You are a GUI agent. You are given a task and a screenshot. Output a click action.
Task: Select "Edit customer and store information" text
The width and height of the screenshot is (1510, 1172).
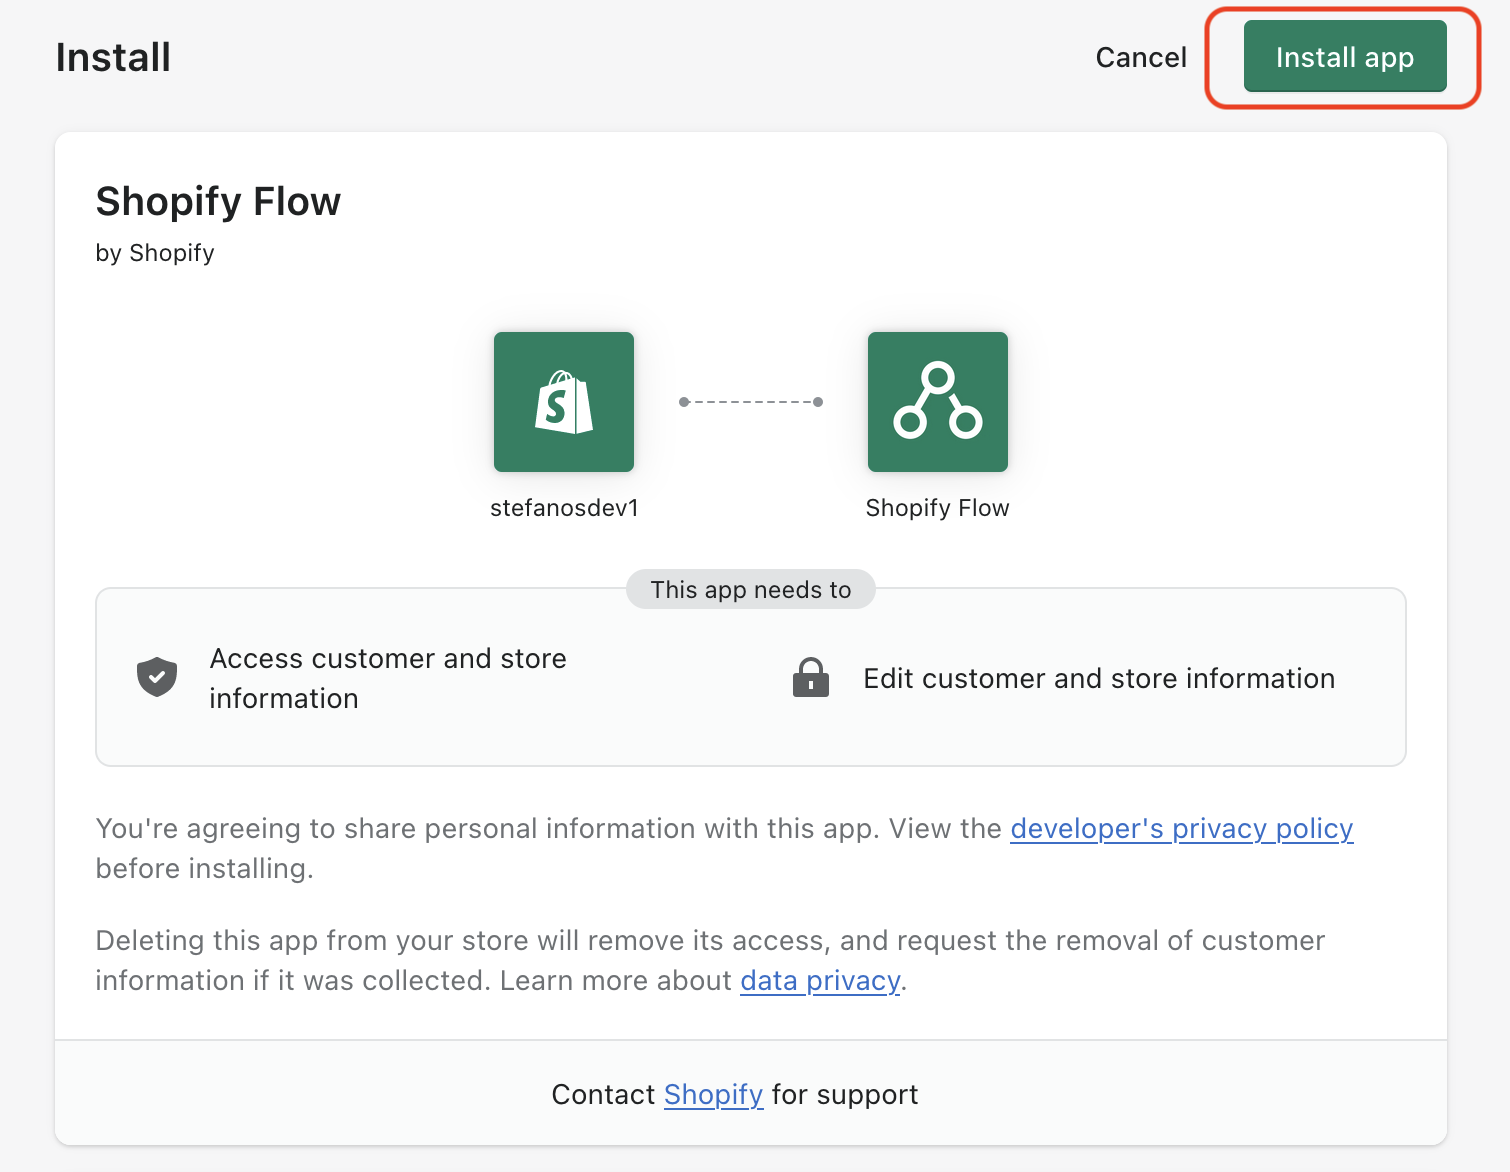1098,679
